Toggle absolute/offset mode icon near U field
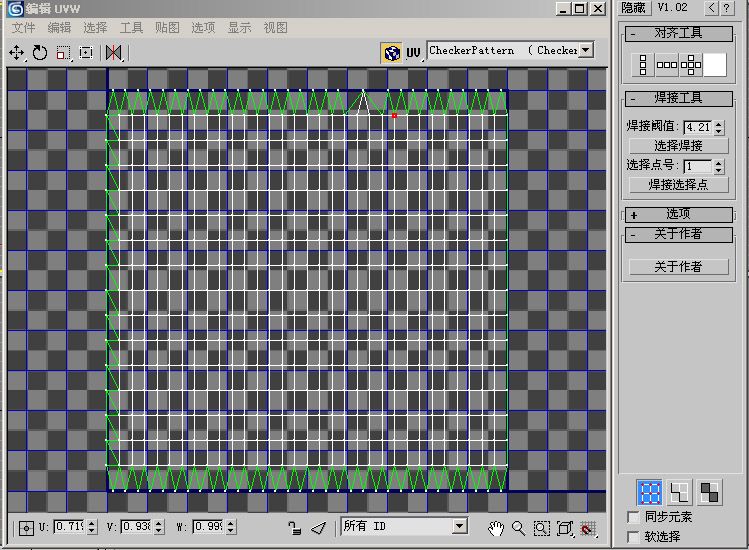The width and height of the screenshot is (749, 550). click(26, 528)
